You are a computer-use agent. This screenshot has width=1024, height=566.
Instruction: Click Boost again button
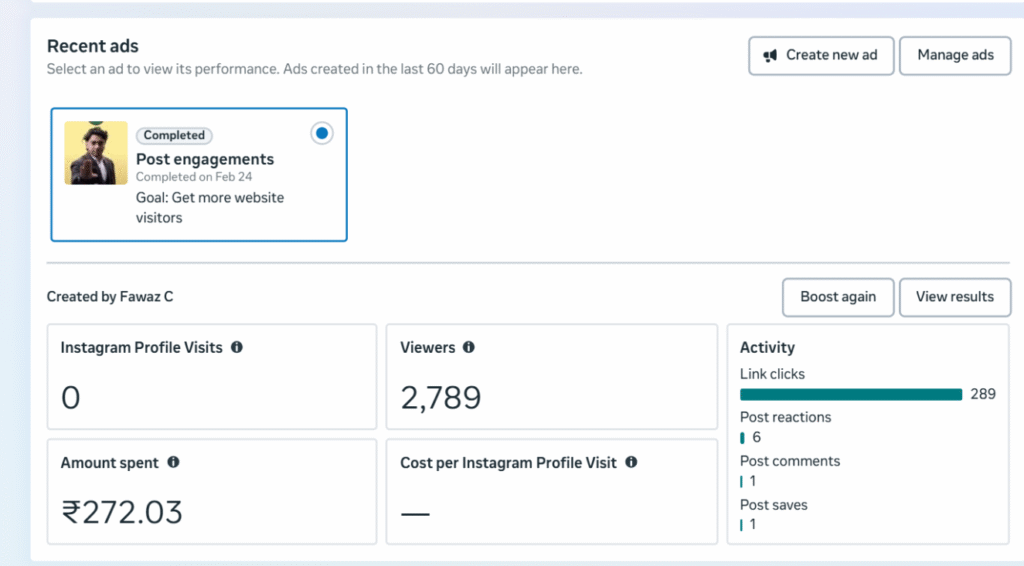[838, 297]
